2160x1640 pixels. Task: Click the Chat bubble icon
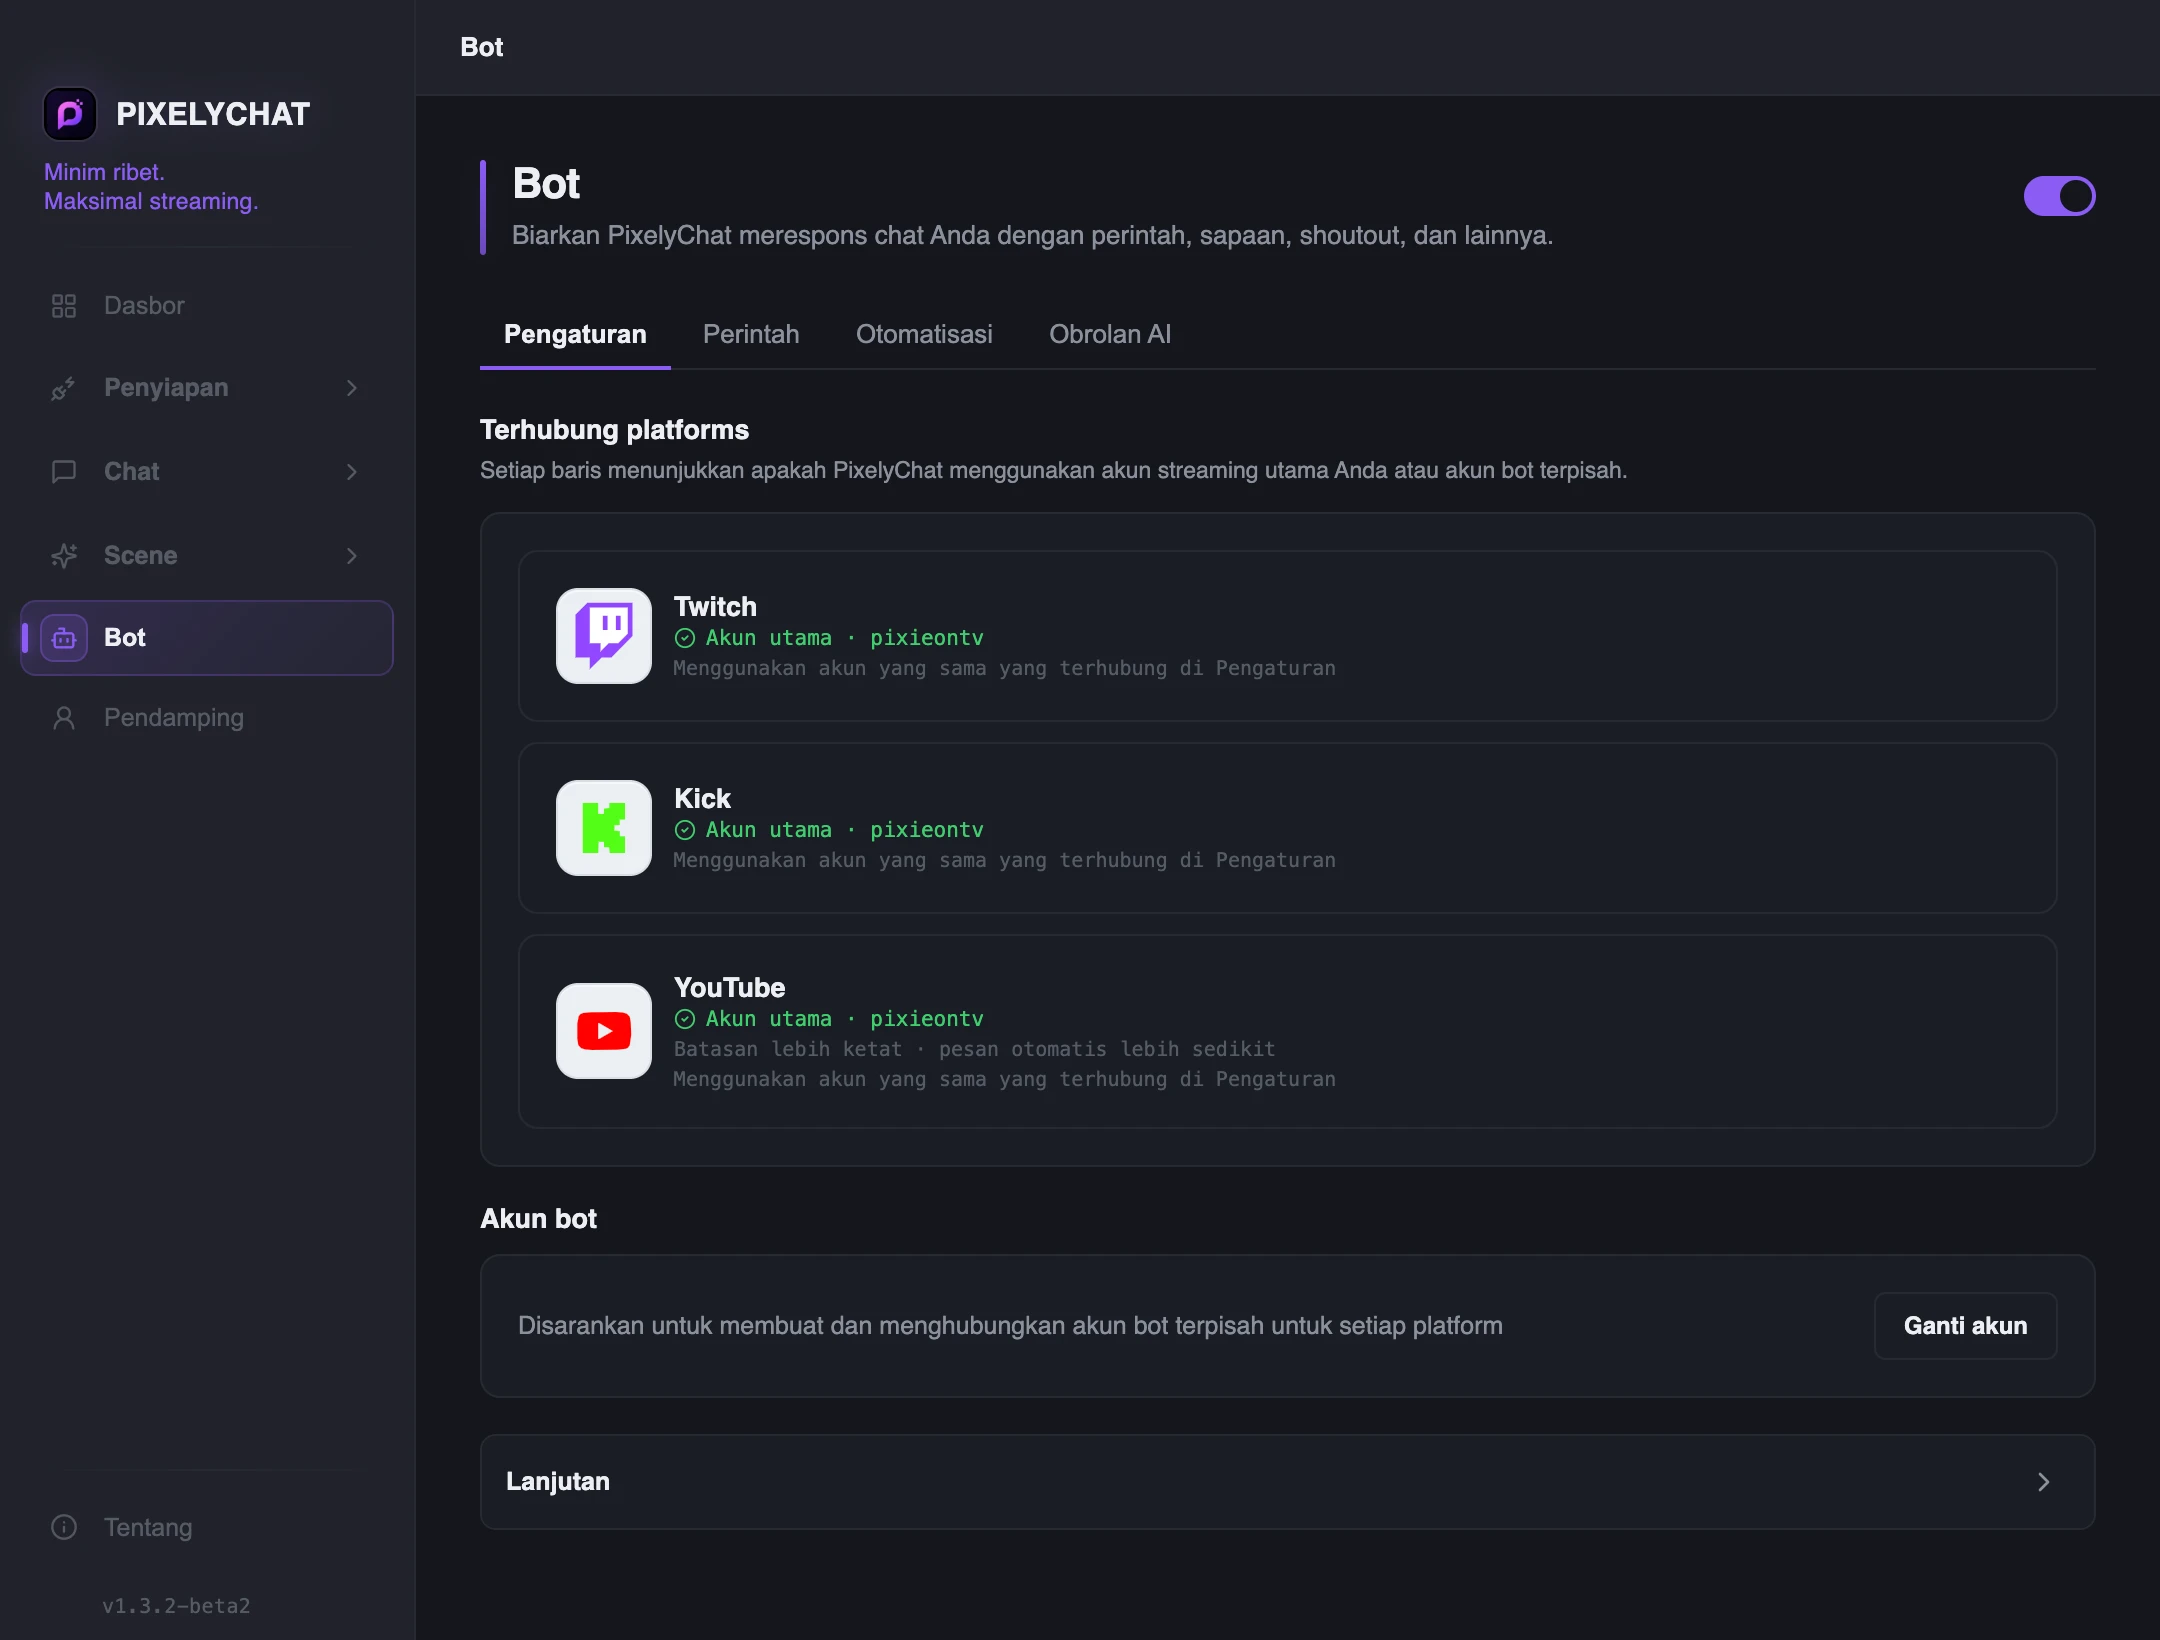64,472
